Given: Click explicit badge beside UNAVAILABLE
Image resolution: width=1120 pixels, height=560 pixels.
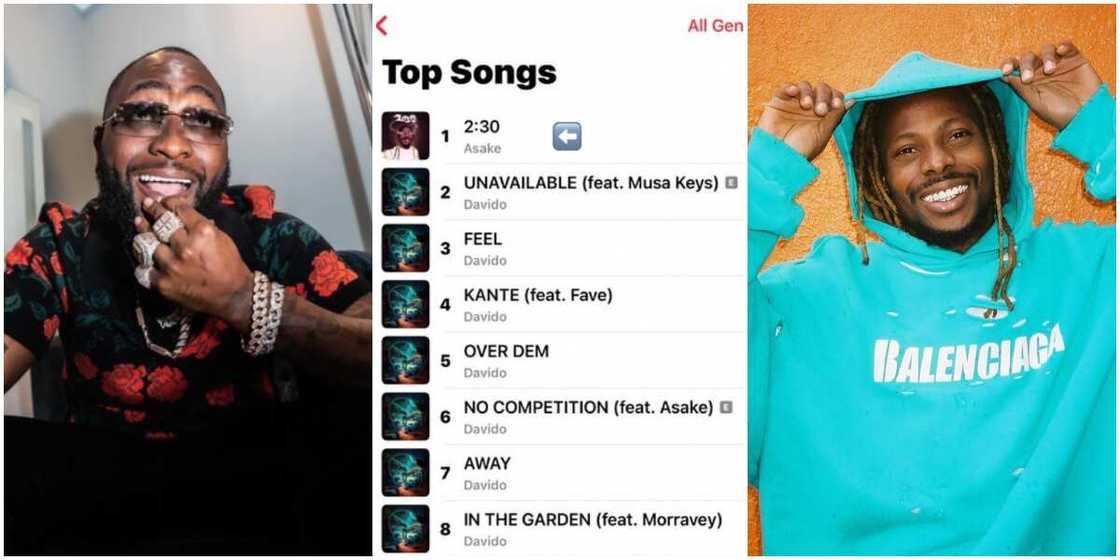Looking at the screenshot, I should tap(731, 183).
